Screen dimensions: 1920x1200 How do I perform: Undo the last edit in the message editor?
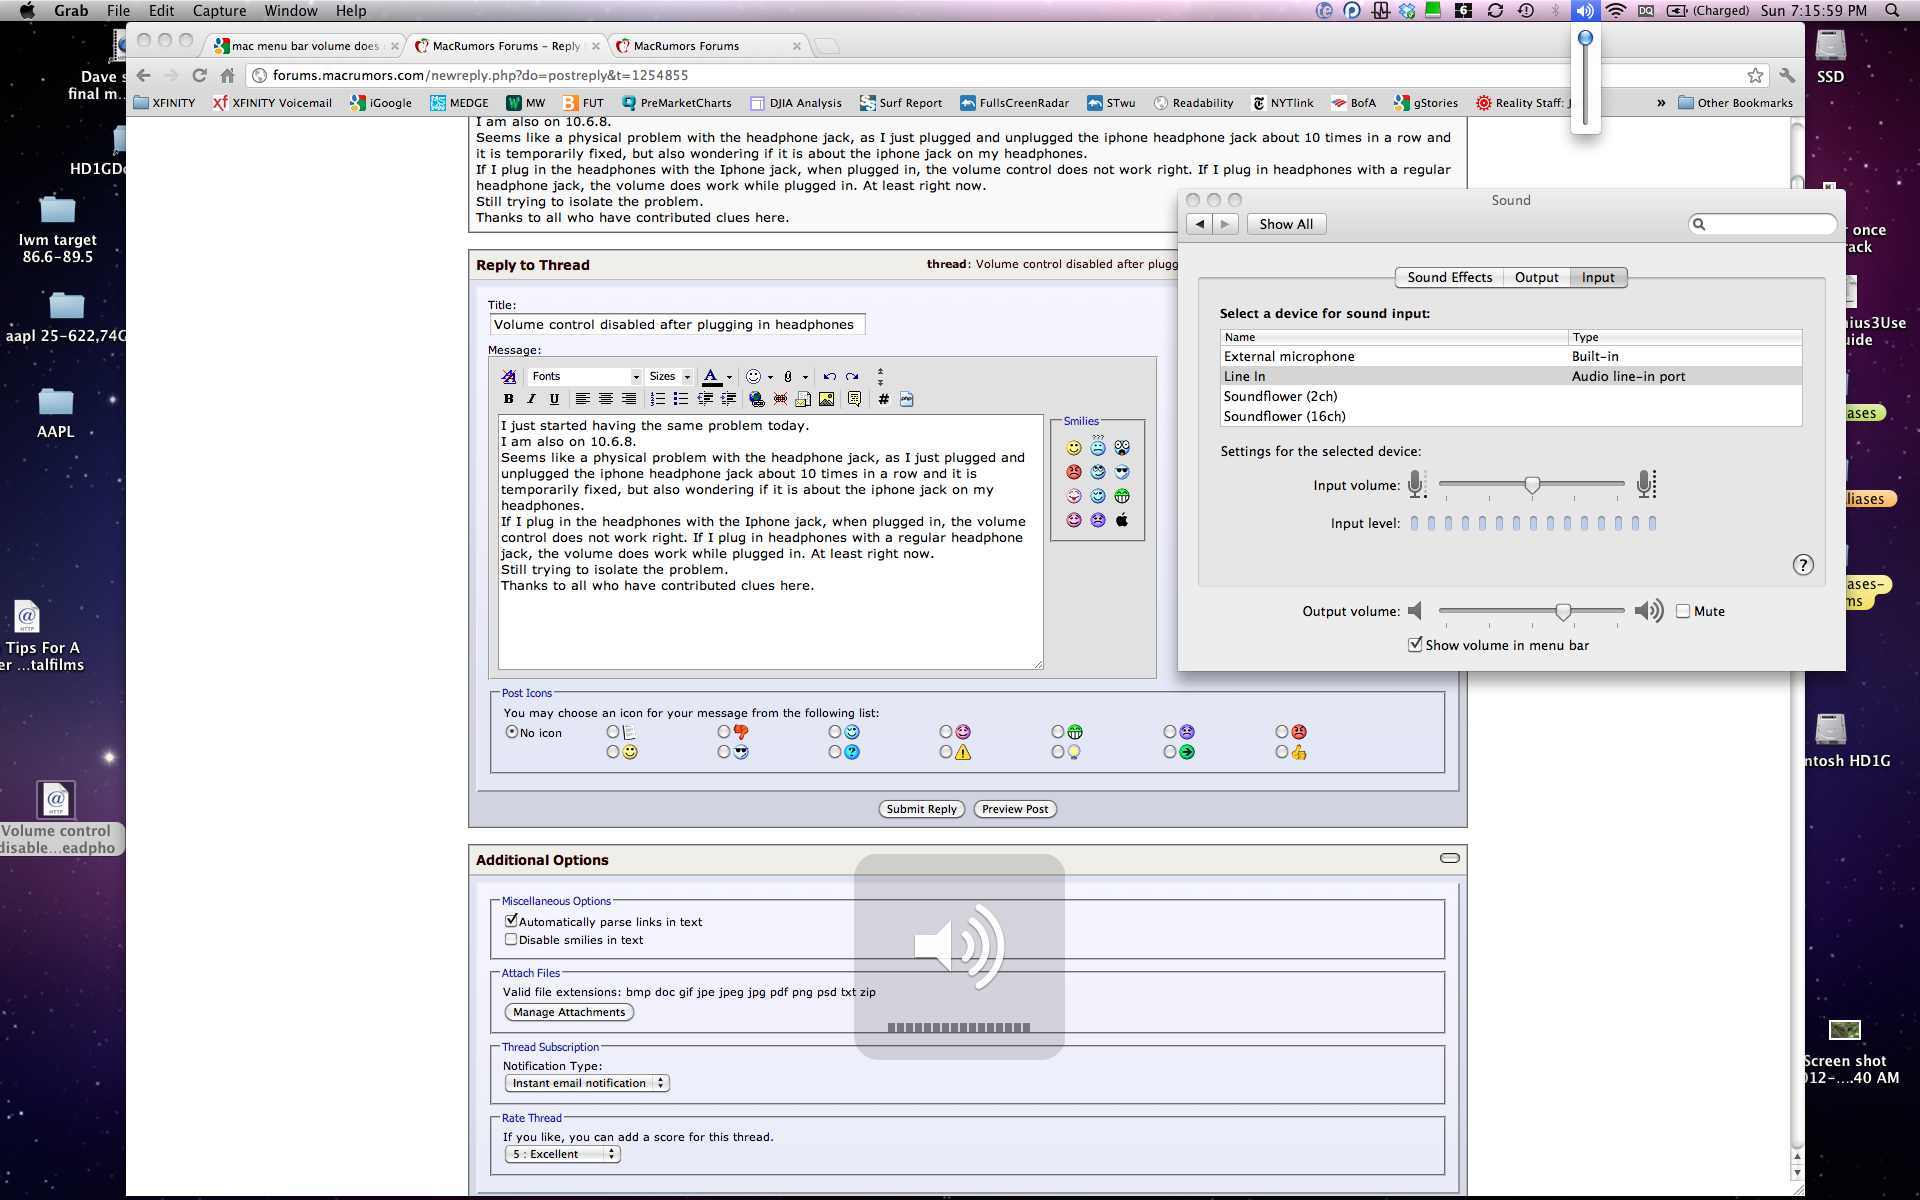click(x=829, y=377)
